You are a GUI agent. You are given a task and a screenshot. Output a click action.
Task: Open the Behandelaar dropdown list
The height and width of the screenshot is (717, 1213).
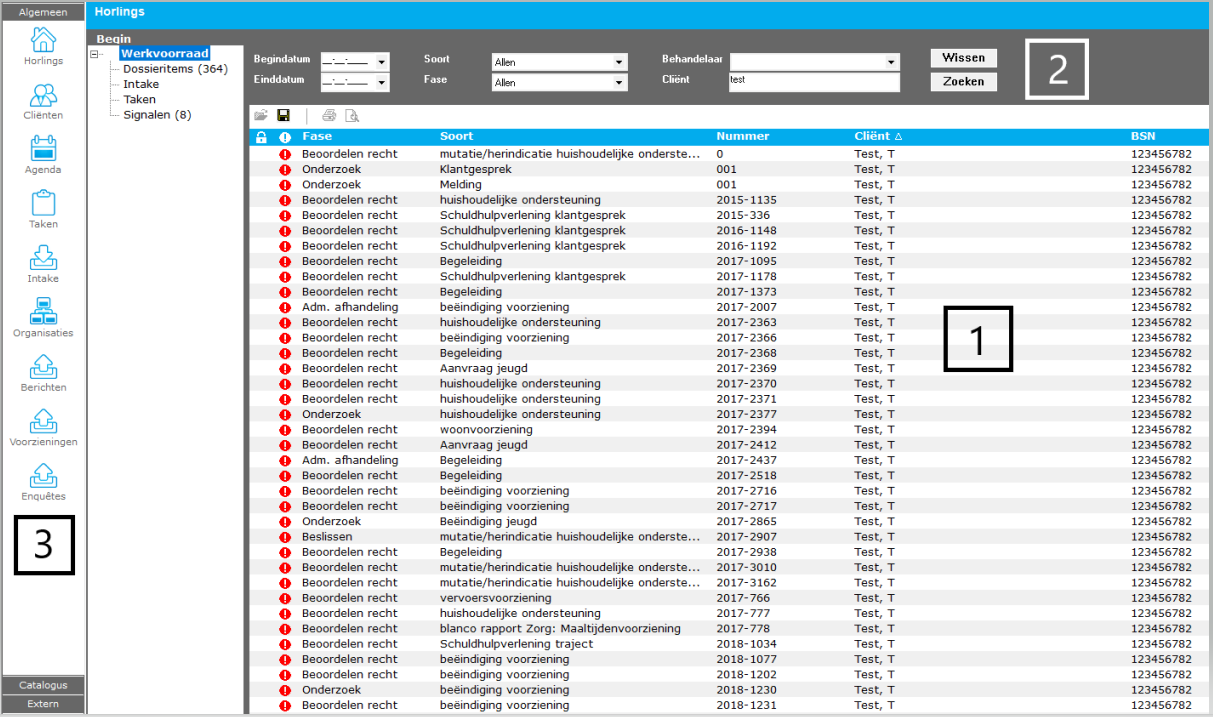[892, 62]
